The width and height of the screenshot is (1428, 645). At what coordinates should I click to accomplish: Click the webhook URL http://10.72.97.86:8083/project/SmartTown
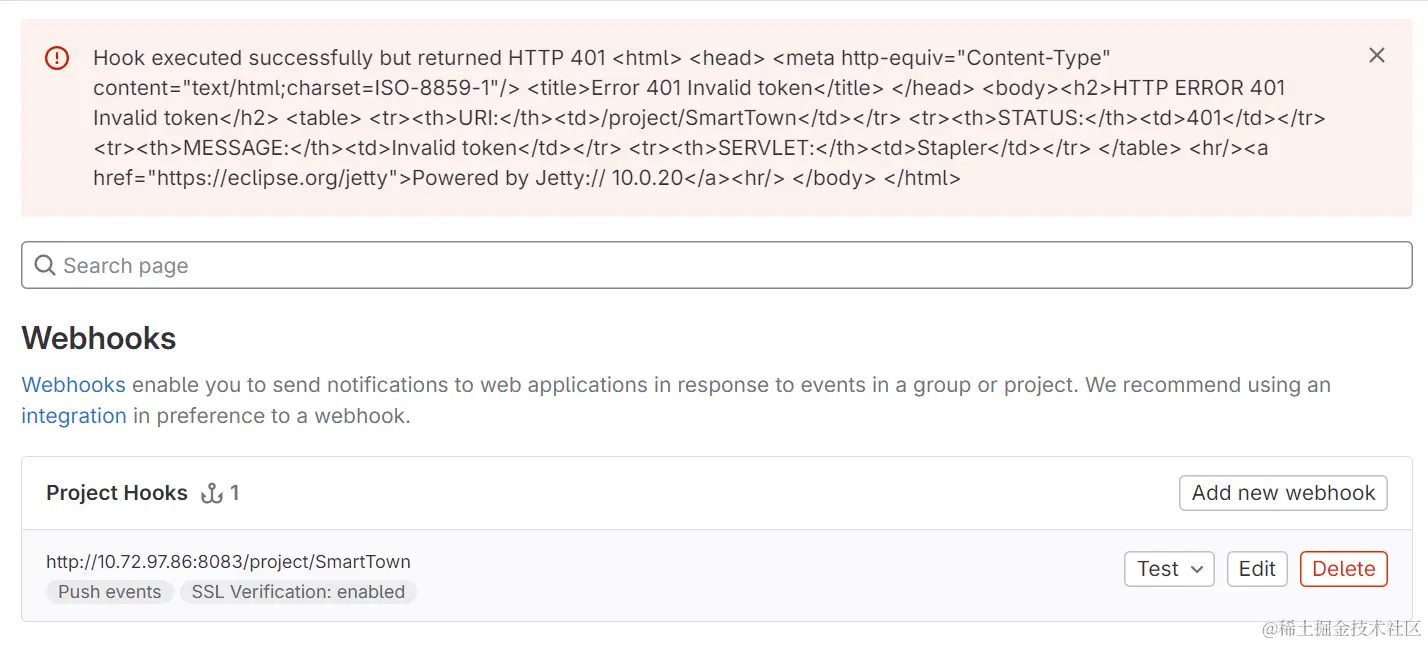[x=228, y=562]
